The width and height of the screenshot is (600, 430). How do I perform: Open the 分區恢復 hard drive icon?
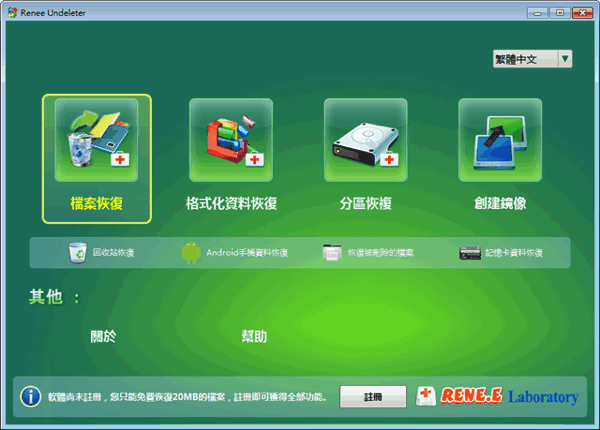point(366,140)
